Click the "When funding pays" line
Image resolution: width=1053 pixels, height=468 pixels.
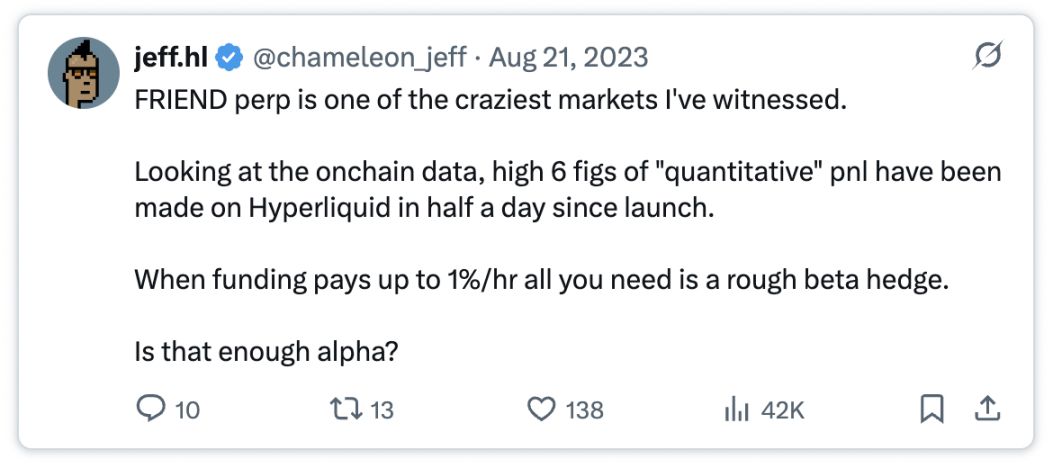540,278
